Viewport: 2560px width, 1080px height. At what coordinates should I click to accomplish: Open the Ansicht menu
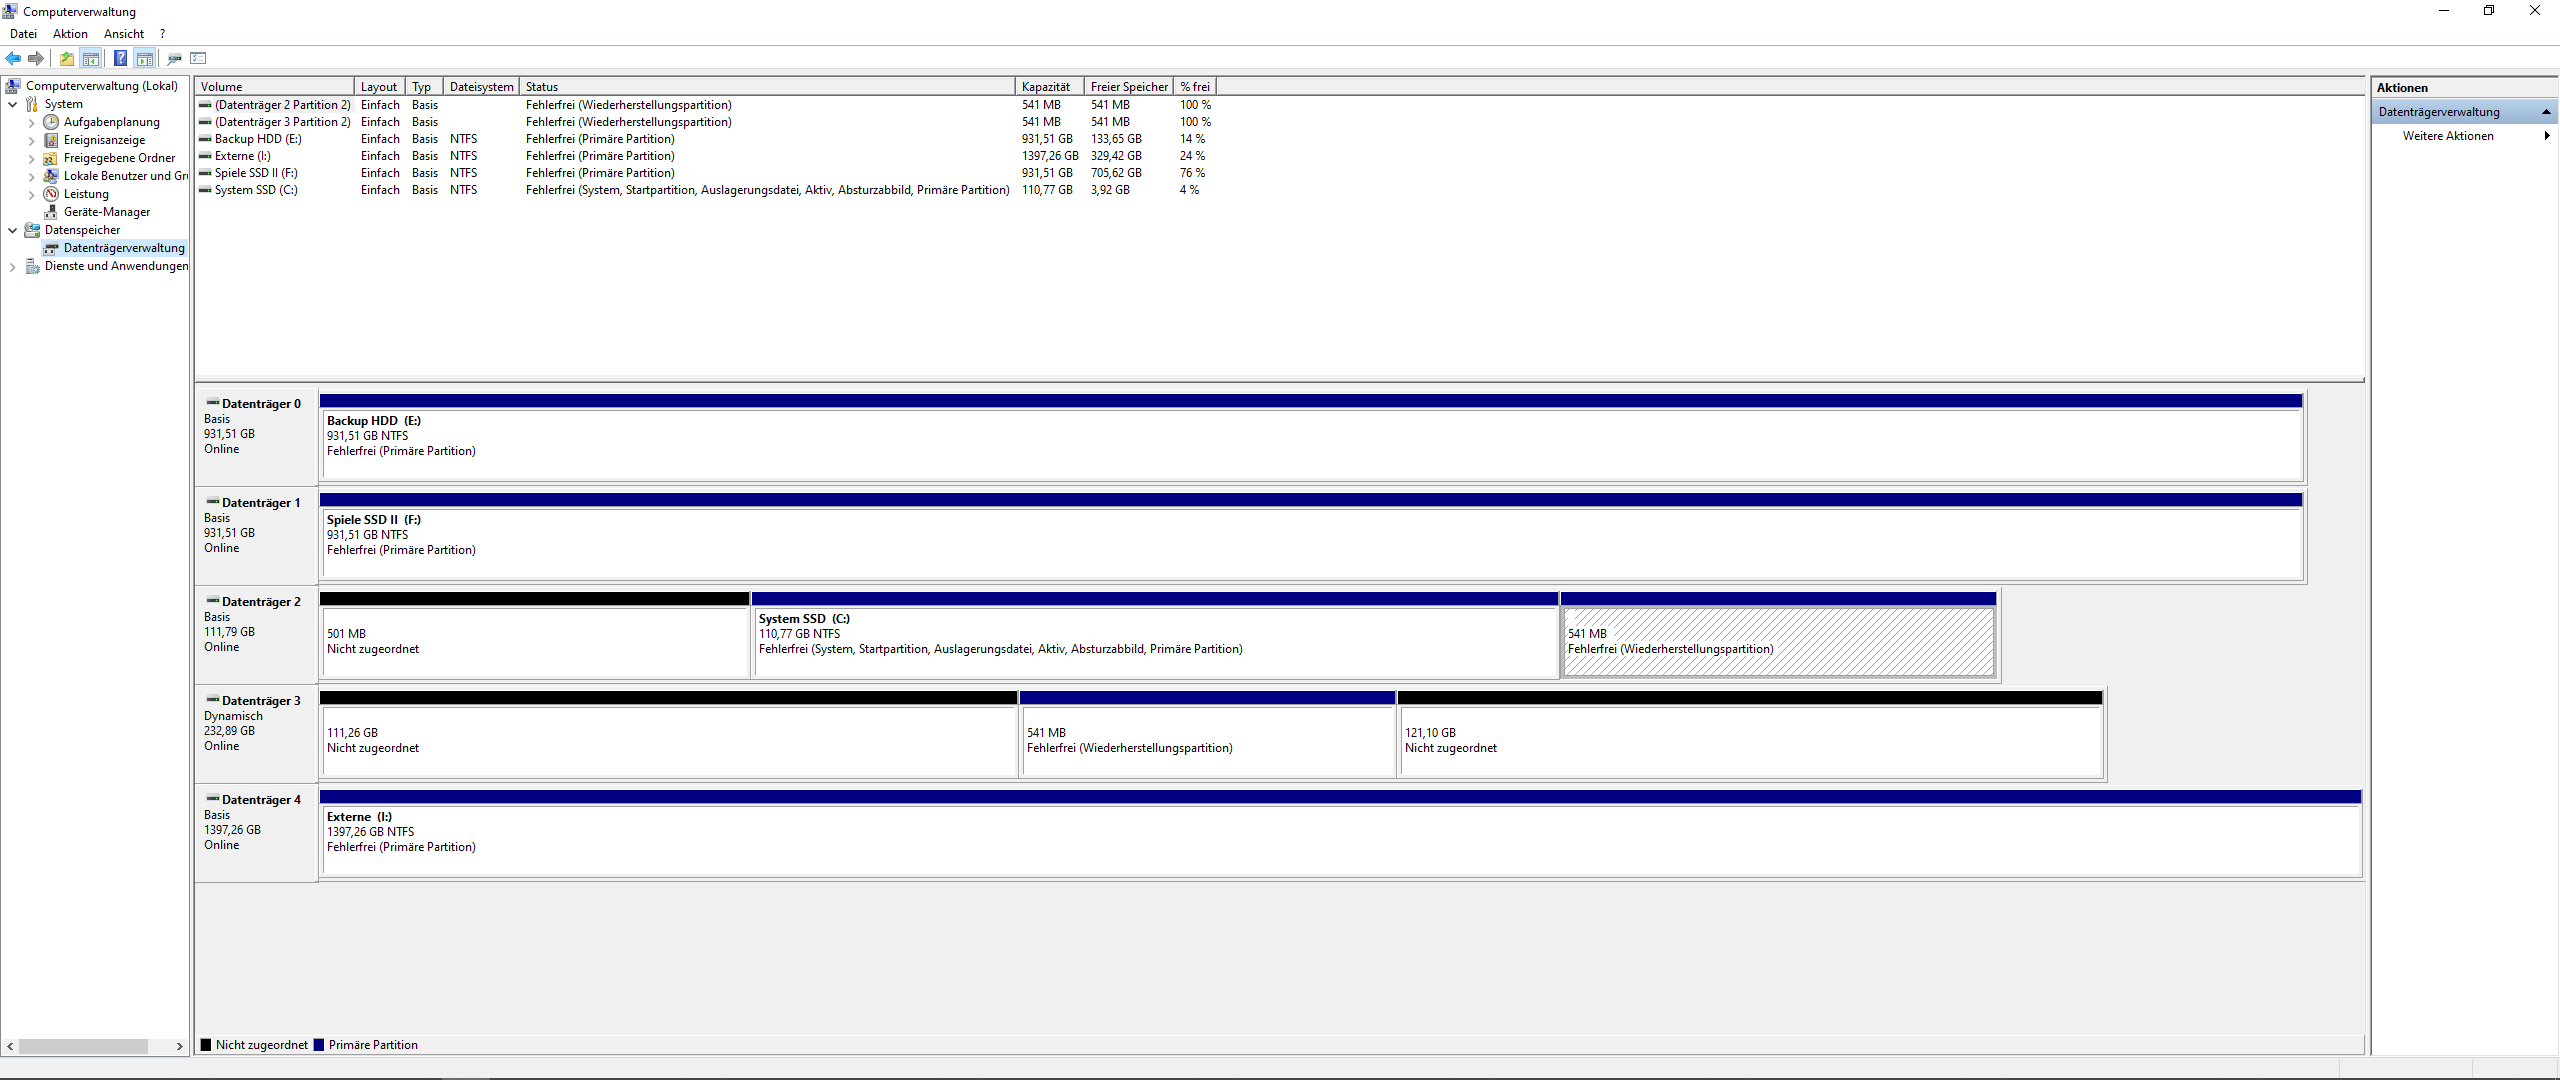(124, 34)
